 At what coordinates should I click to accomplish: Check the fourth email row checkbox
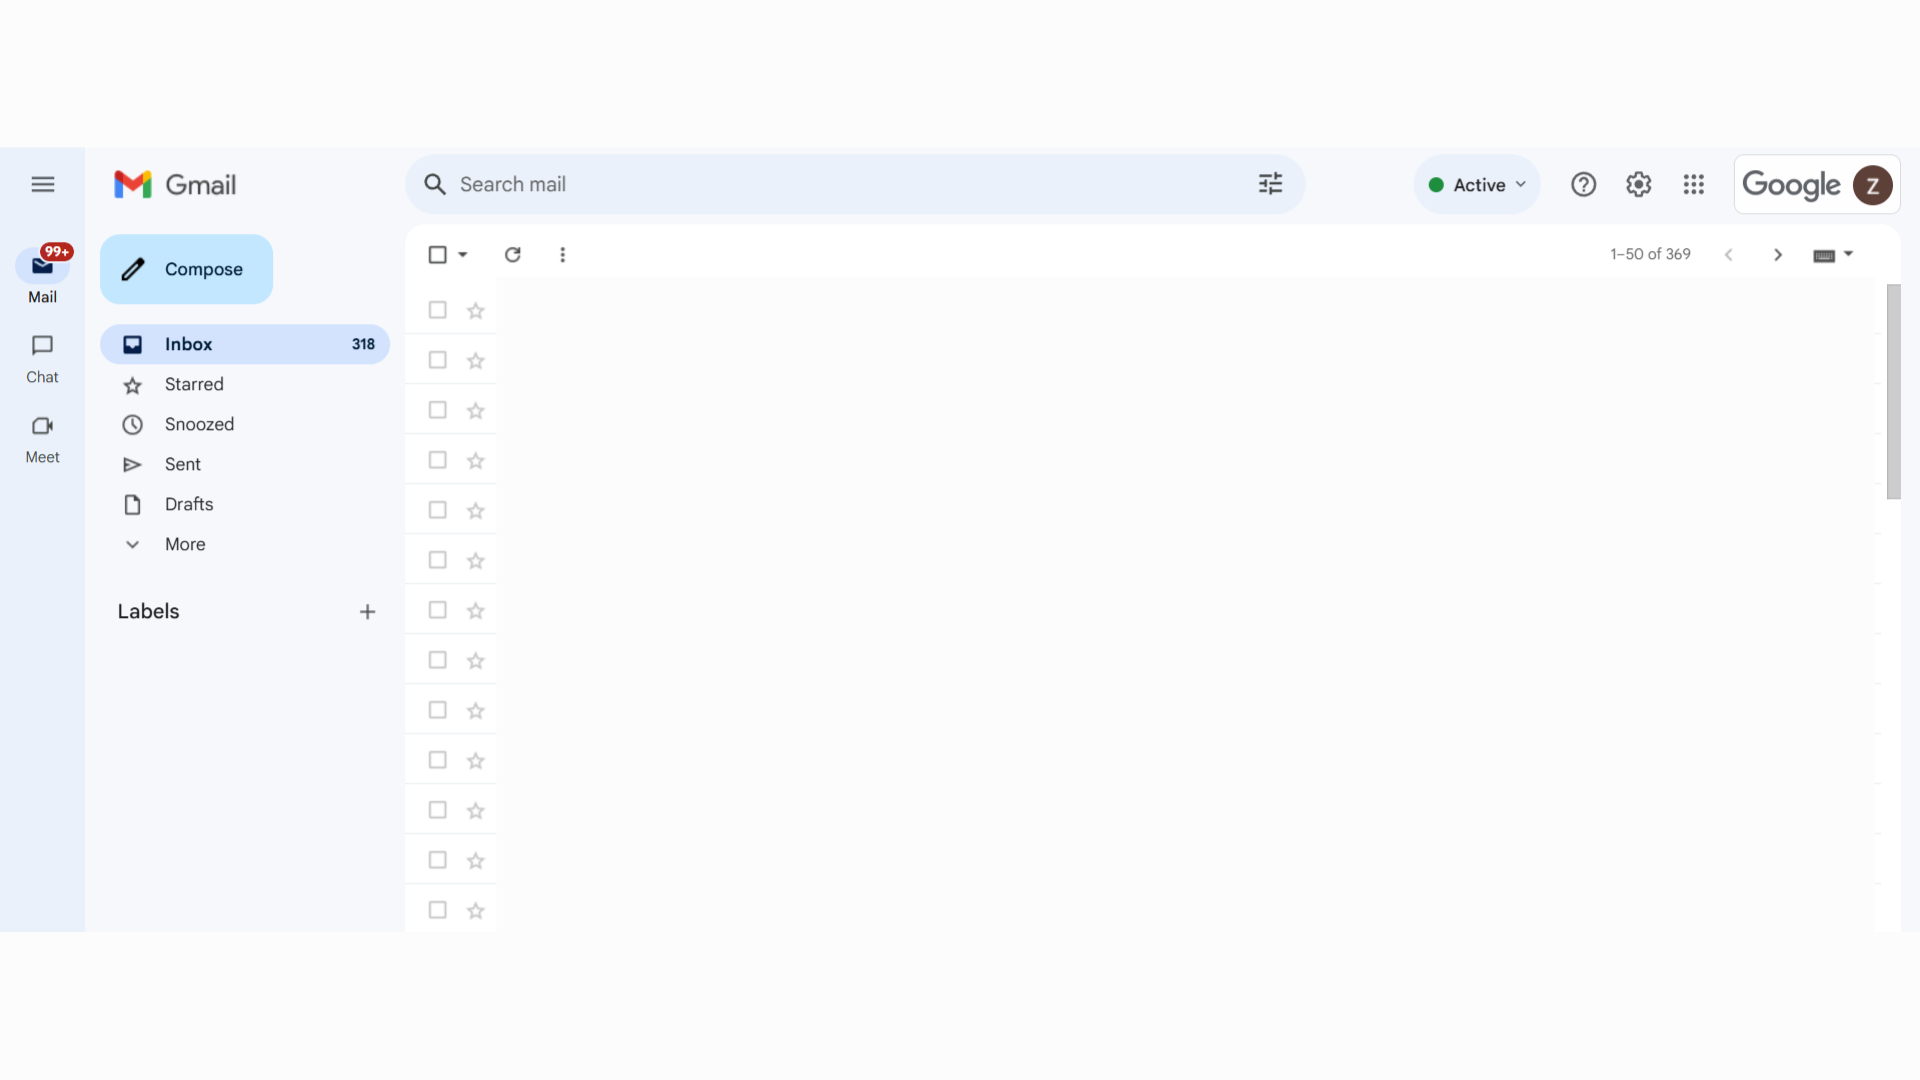(437, 460)
